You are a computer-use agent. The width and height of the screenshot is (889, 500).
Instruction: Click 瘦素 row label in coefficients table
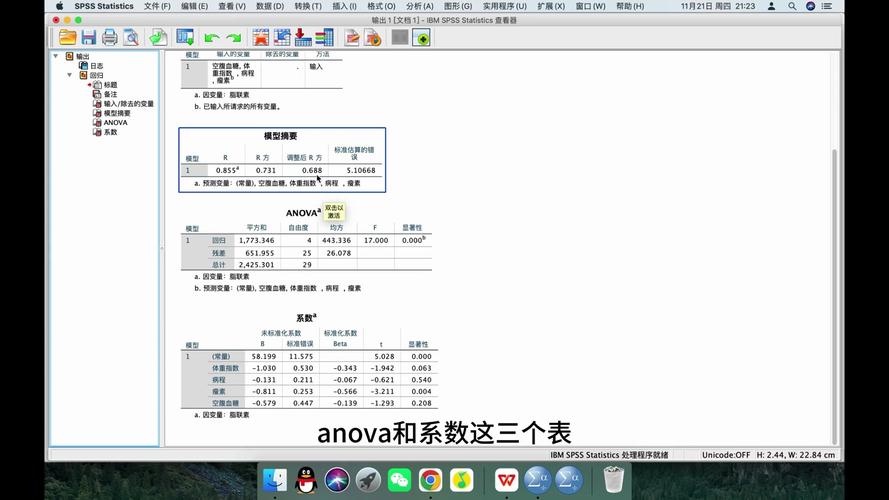point(219,391)
